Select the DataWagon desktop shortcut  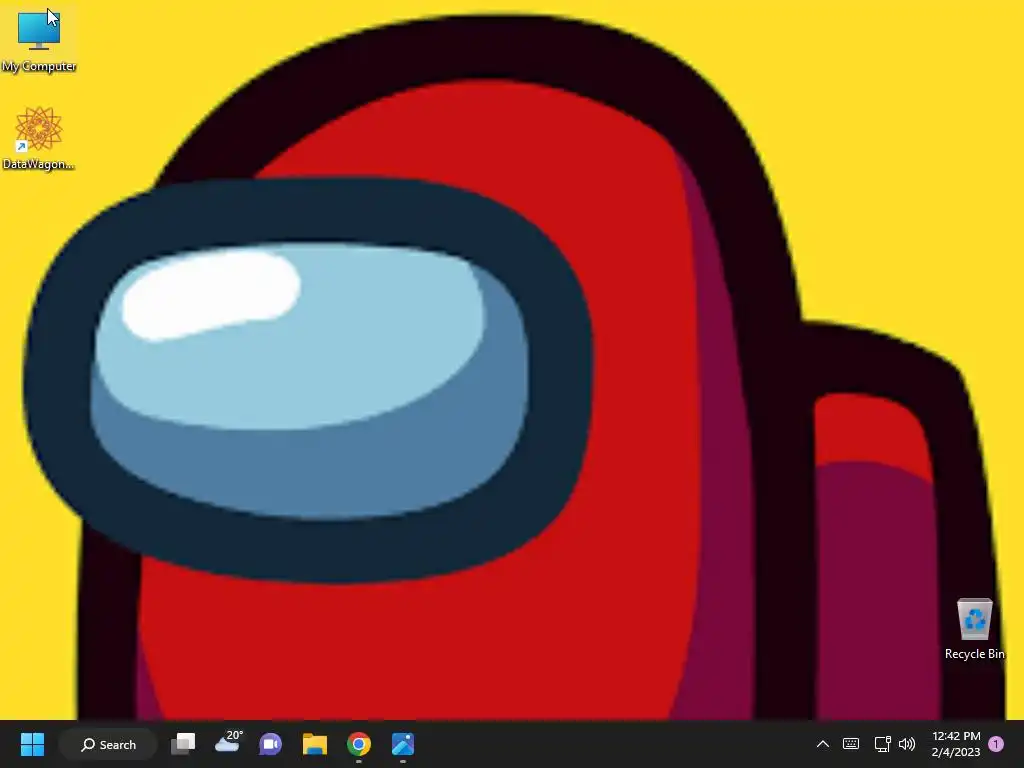[39, 138]
